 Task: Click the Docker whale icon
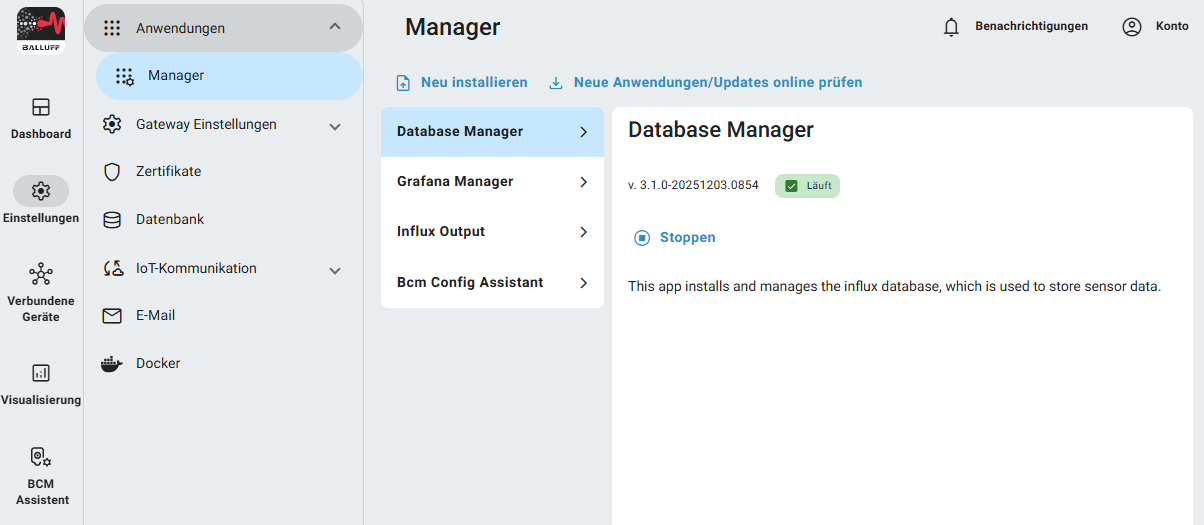[112, 364]
